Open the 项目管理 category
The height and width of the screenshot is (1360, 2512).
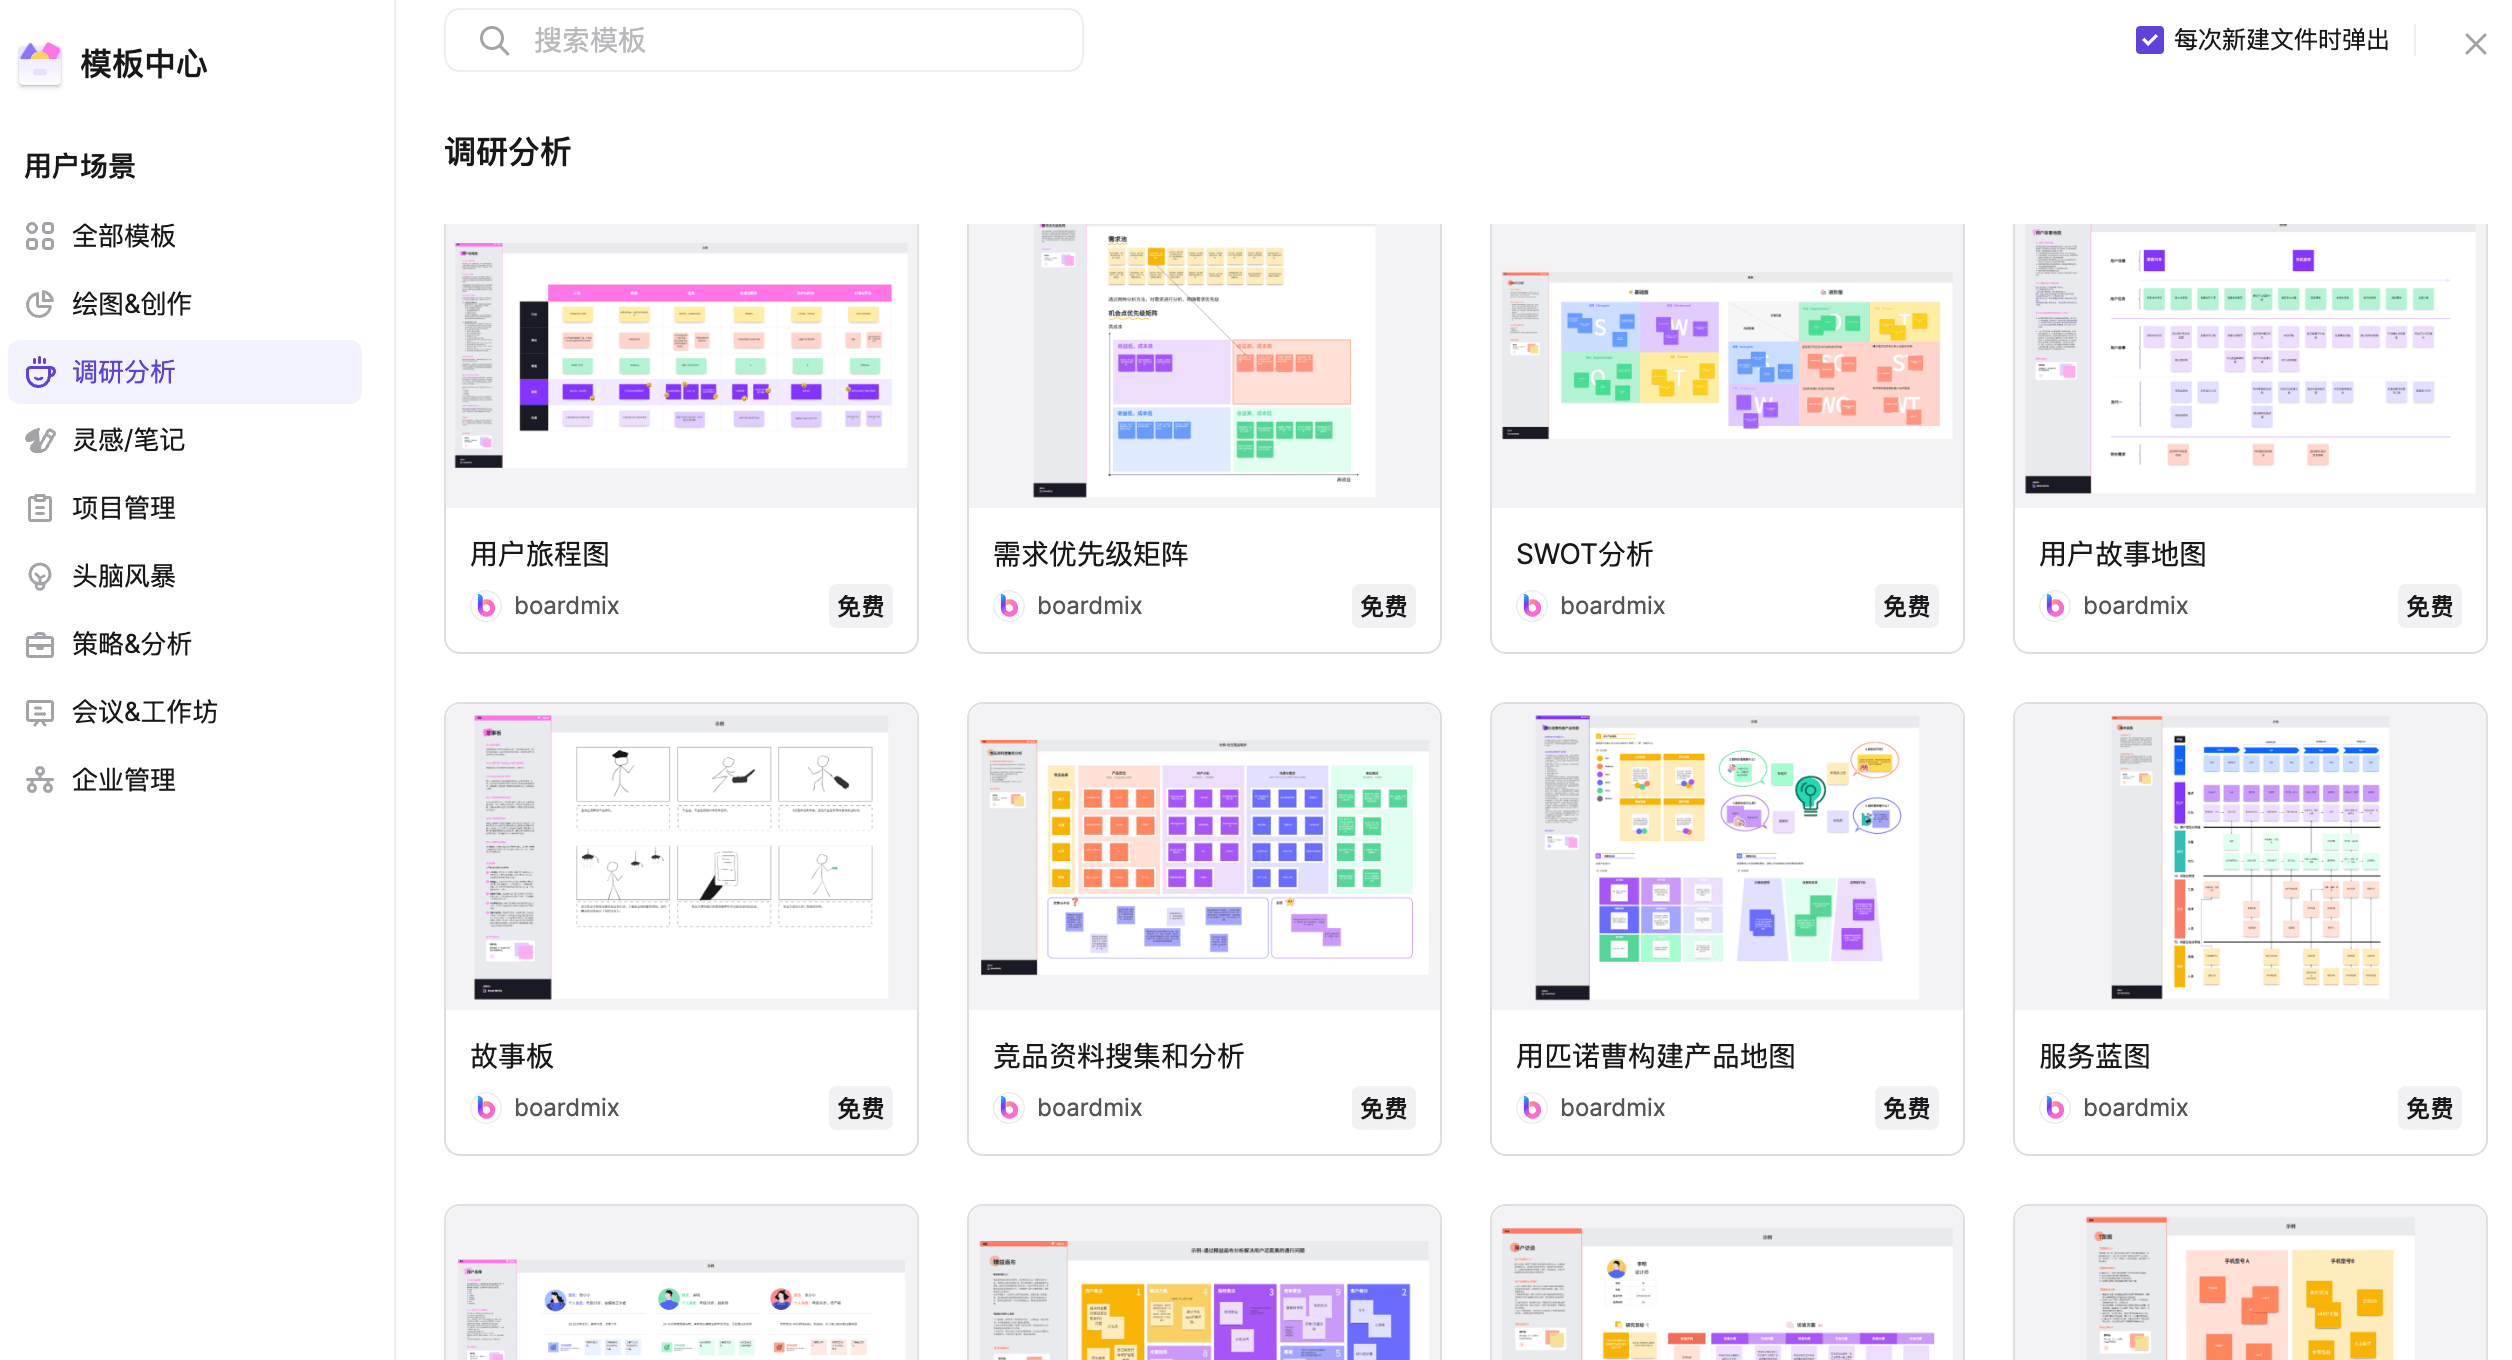(185, 508)
